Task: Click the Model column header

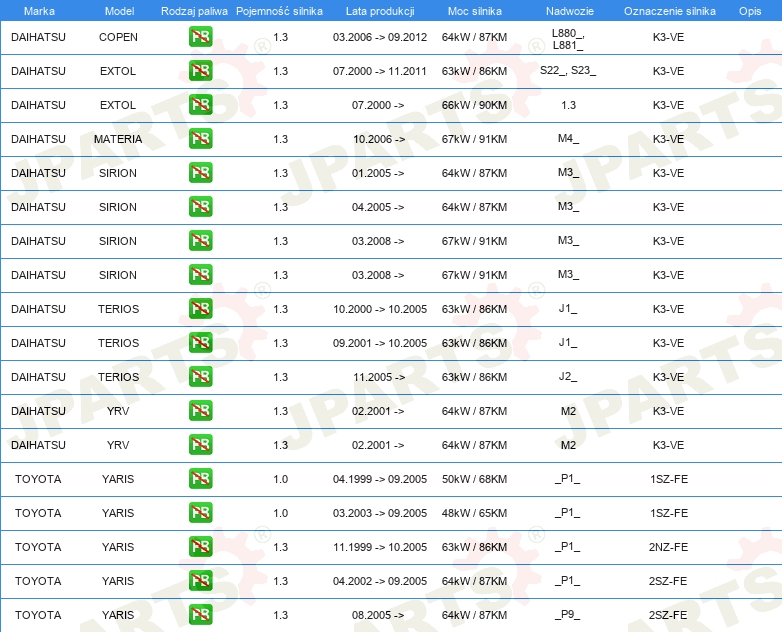Action: coord(119,11)
